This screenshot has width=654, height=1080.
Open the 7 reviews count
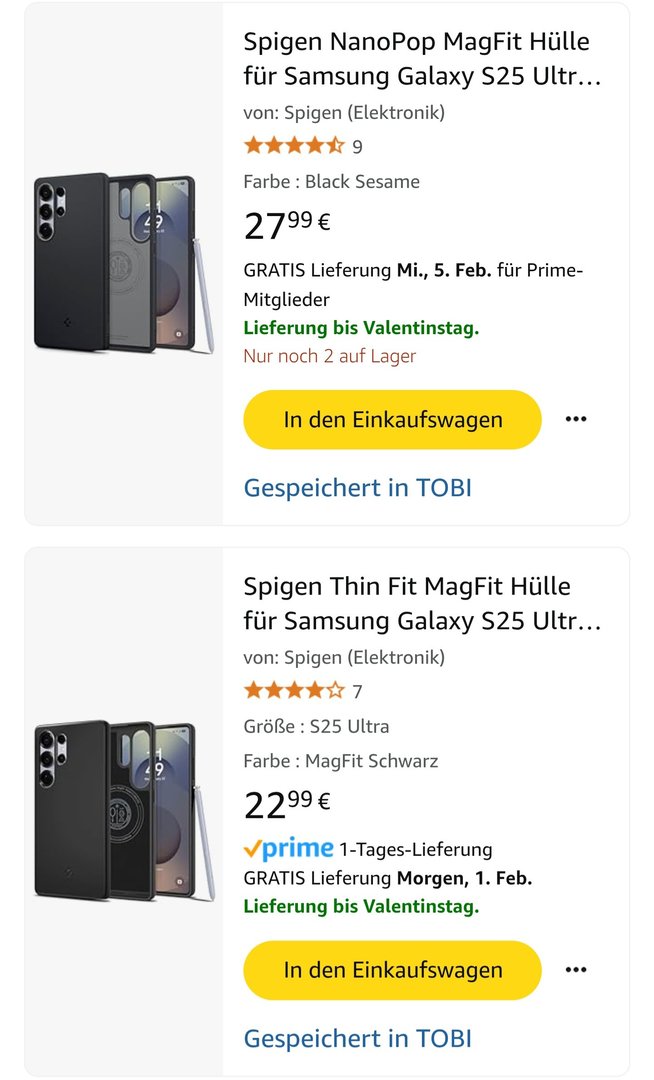coord(357,692)
